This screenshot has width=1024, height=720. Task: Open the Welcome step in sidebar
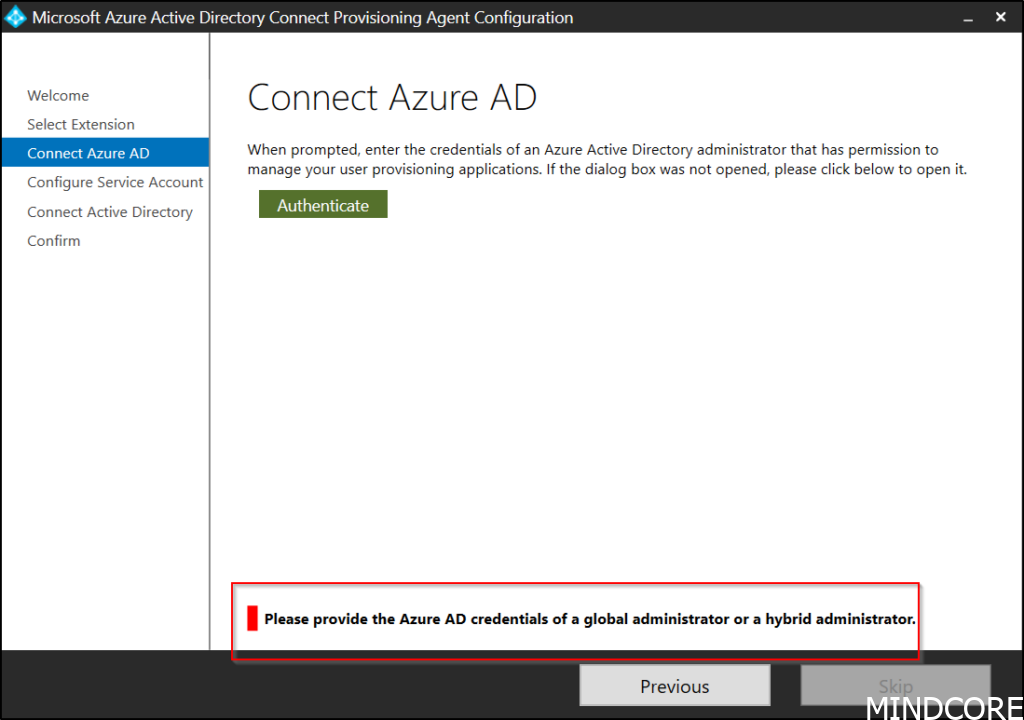click(x=58, y=95)
